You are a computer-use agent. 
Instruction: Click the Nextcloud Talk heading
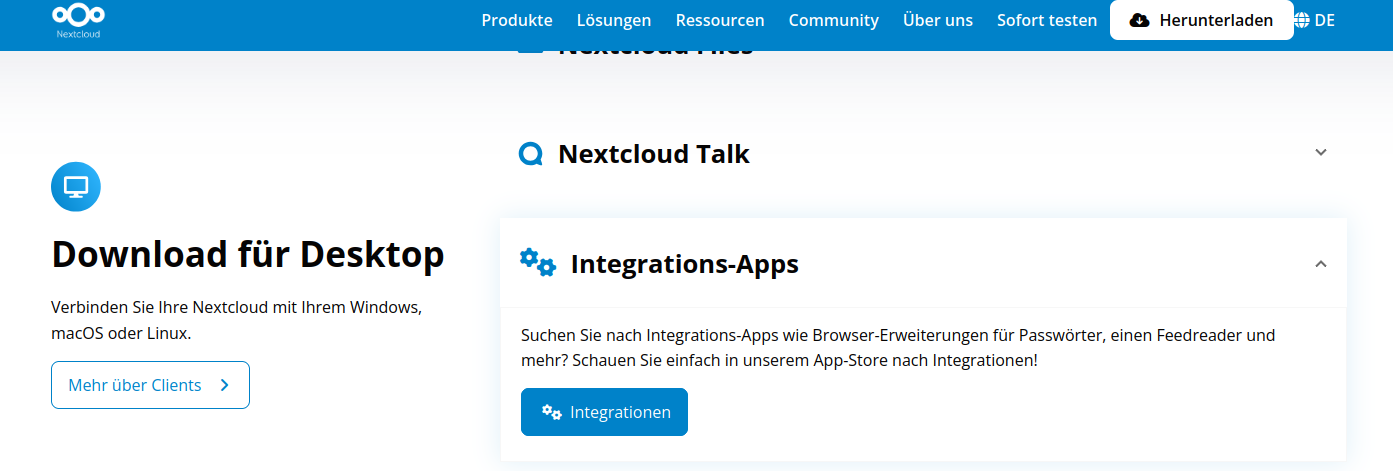654,154
